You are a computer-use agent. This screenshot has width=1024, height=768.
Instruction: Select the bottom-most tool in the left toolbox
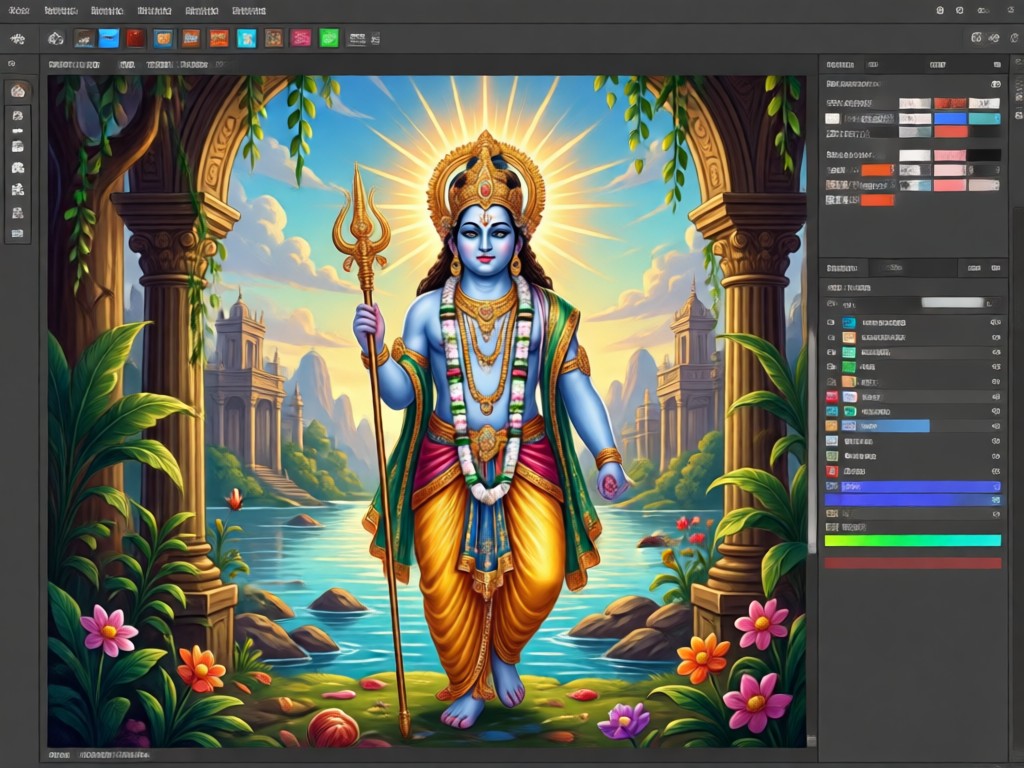tap(18, 233)
